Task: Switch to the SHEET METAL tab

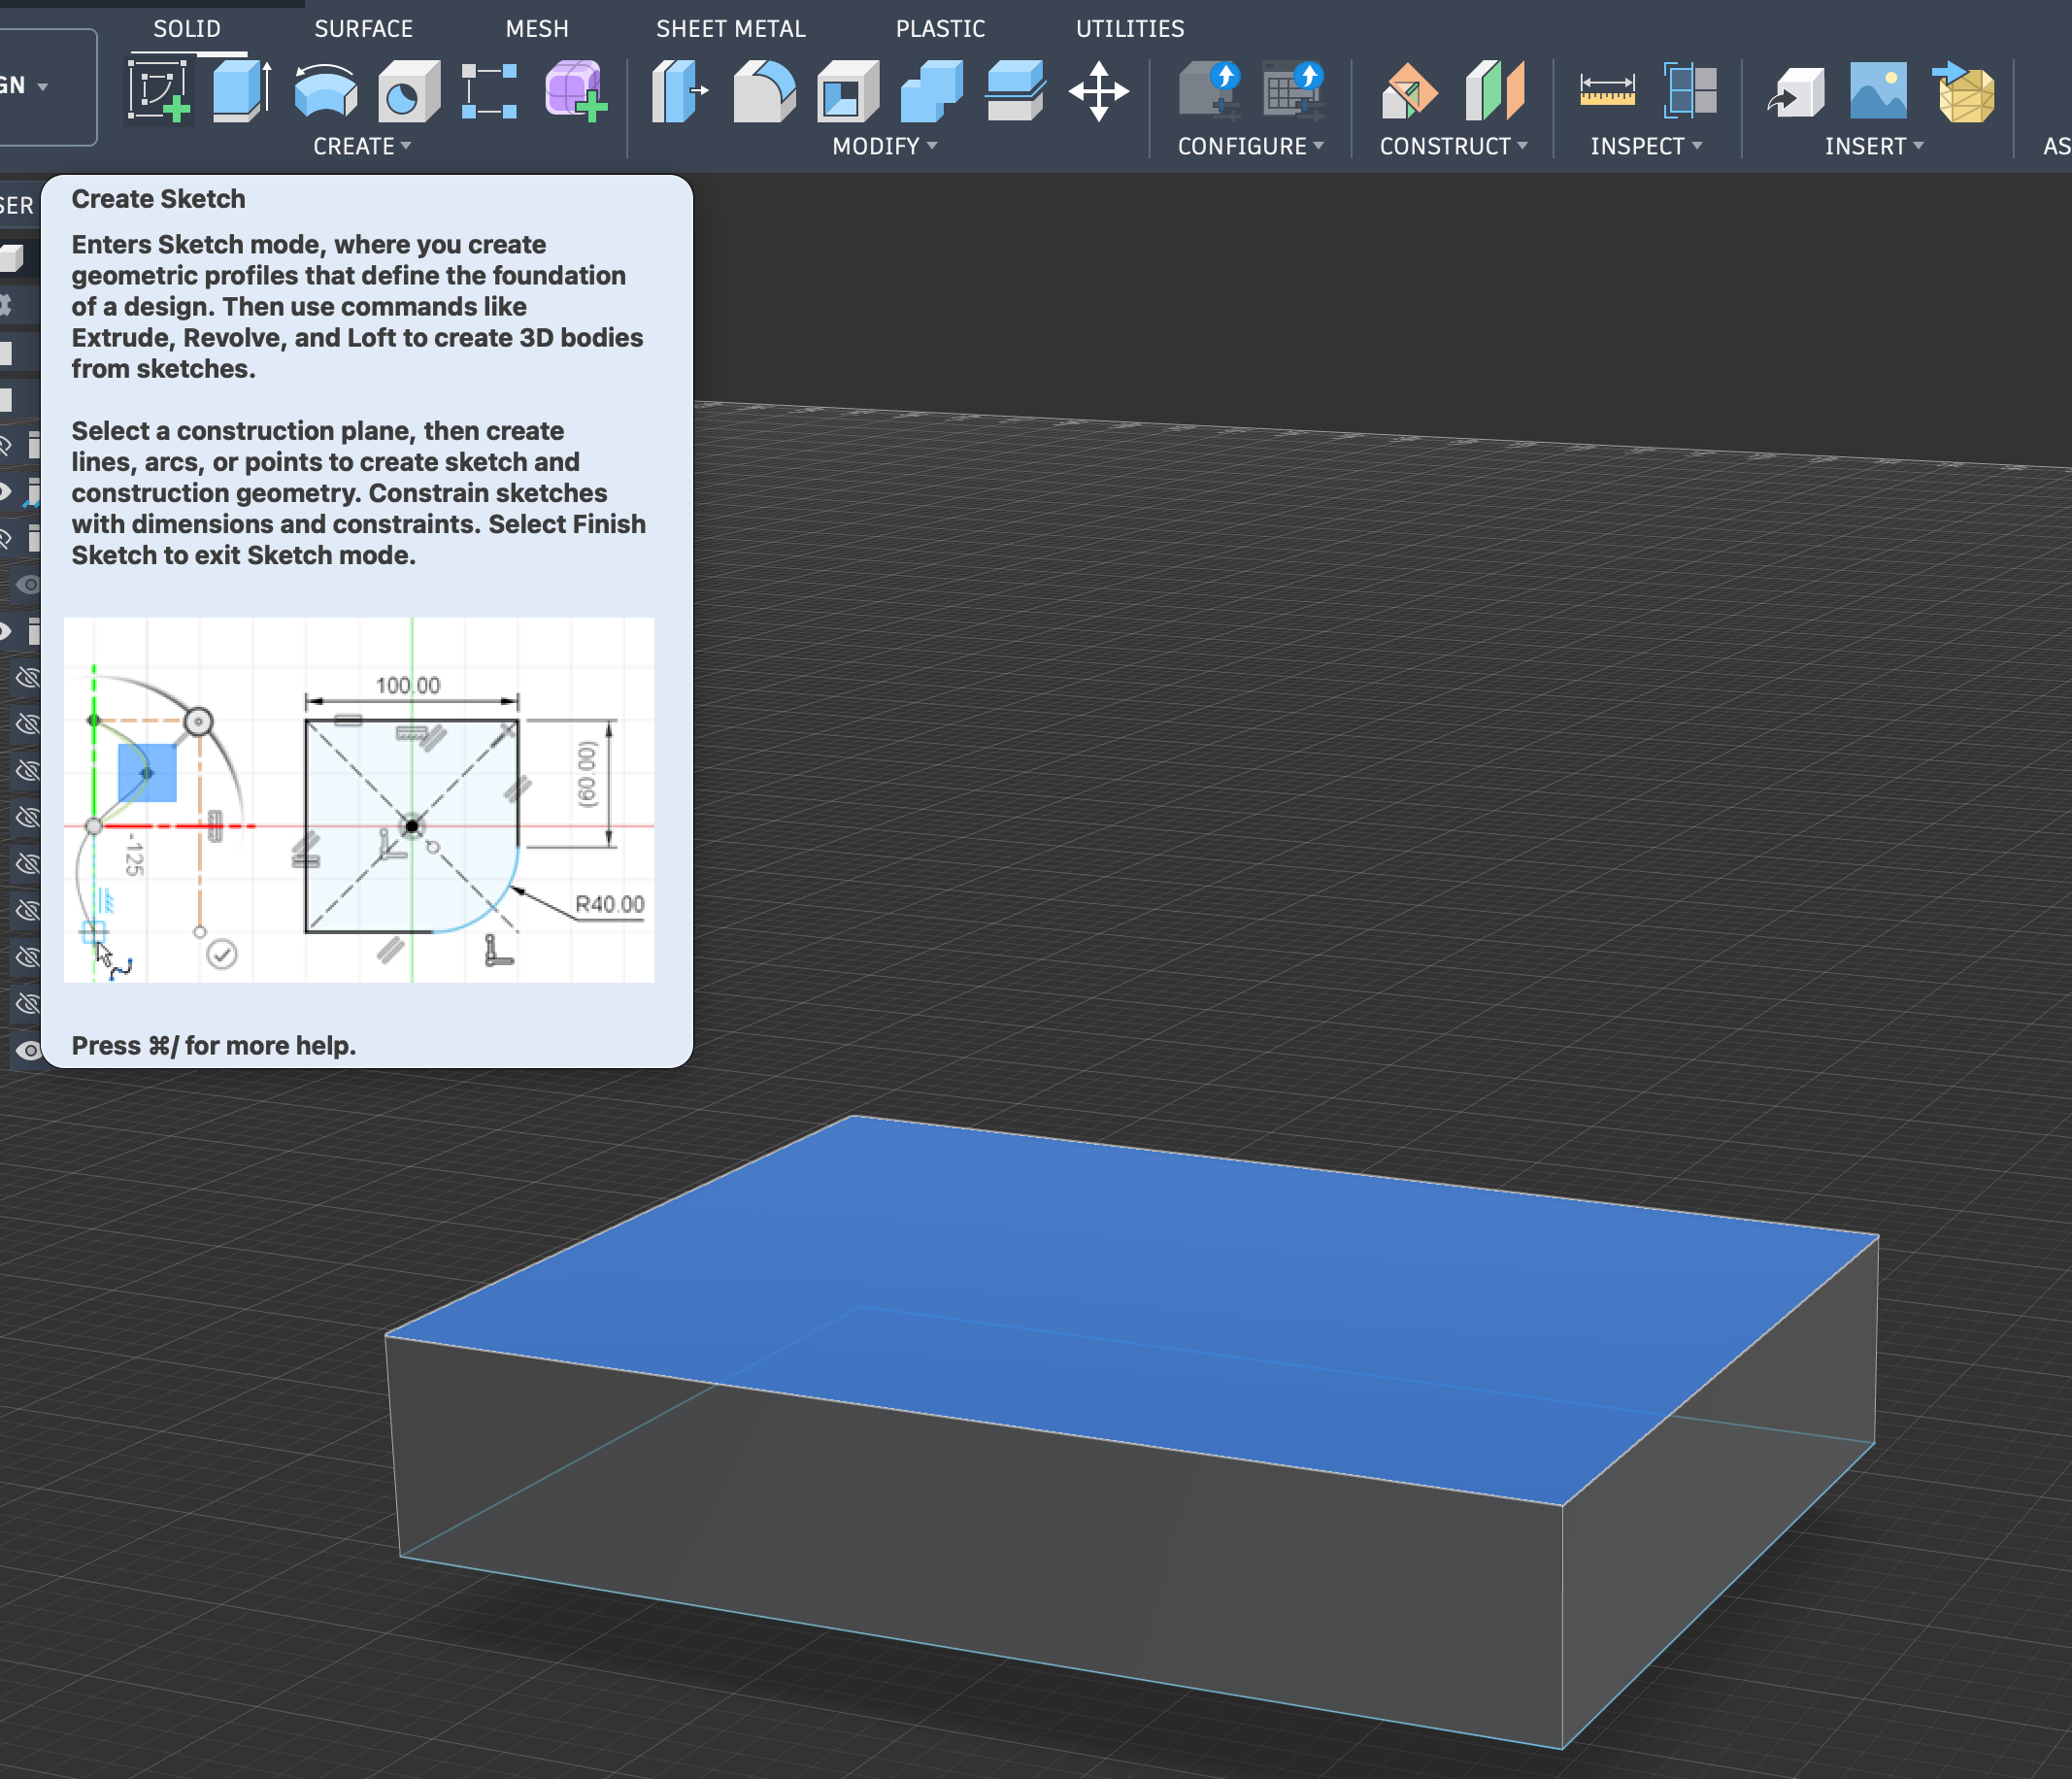Action: 730,29
